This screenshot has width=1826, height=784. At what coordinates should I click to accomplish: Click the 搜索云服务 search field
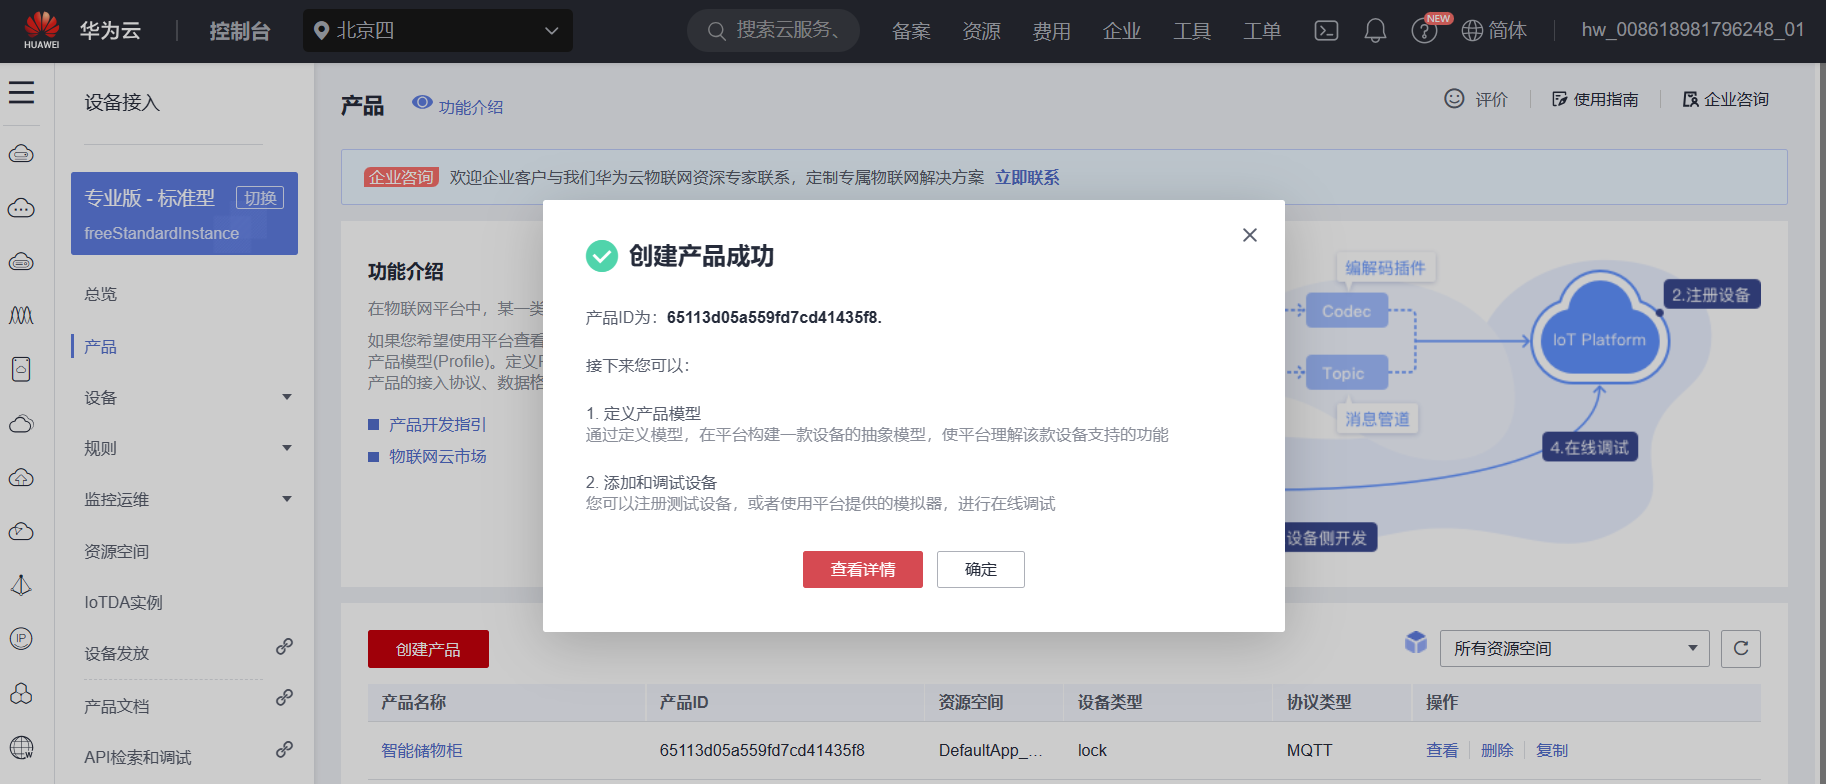[x=773, y=30]
